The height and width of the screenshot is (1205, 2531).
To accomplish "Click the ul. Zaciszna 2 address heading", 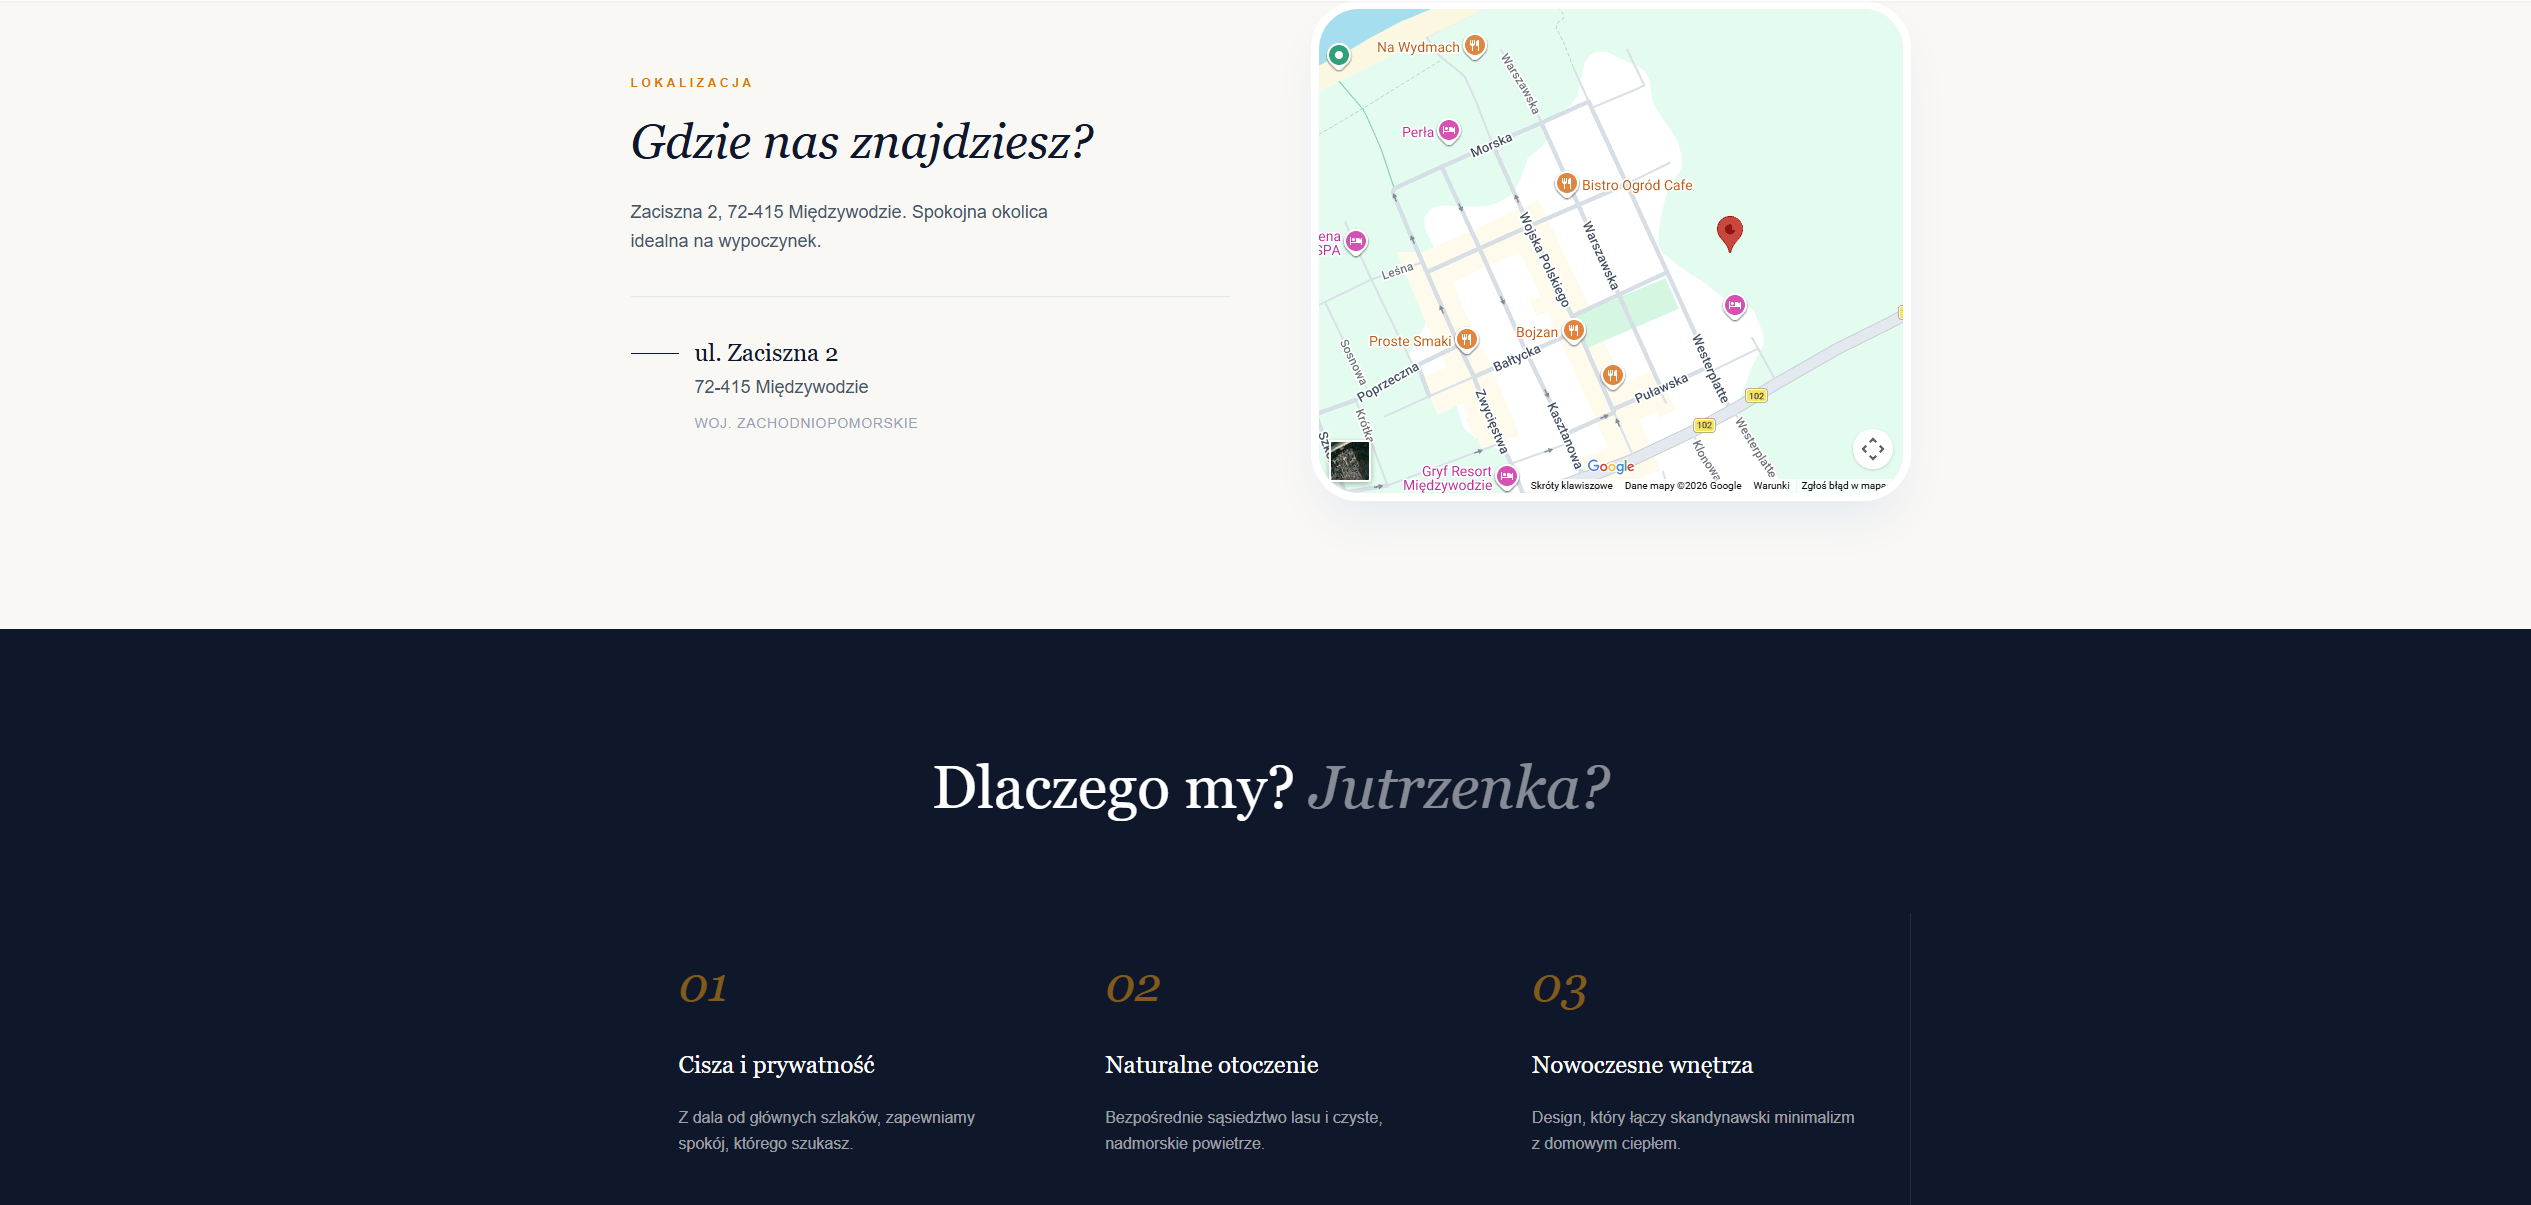I will point(766,353).
